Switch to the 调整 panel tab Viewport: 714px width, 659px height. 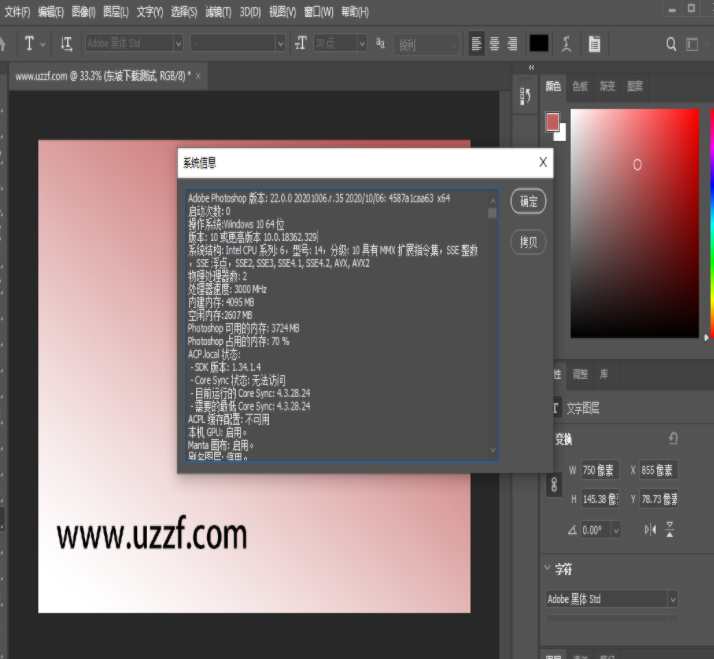click(x=580, y=374)
